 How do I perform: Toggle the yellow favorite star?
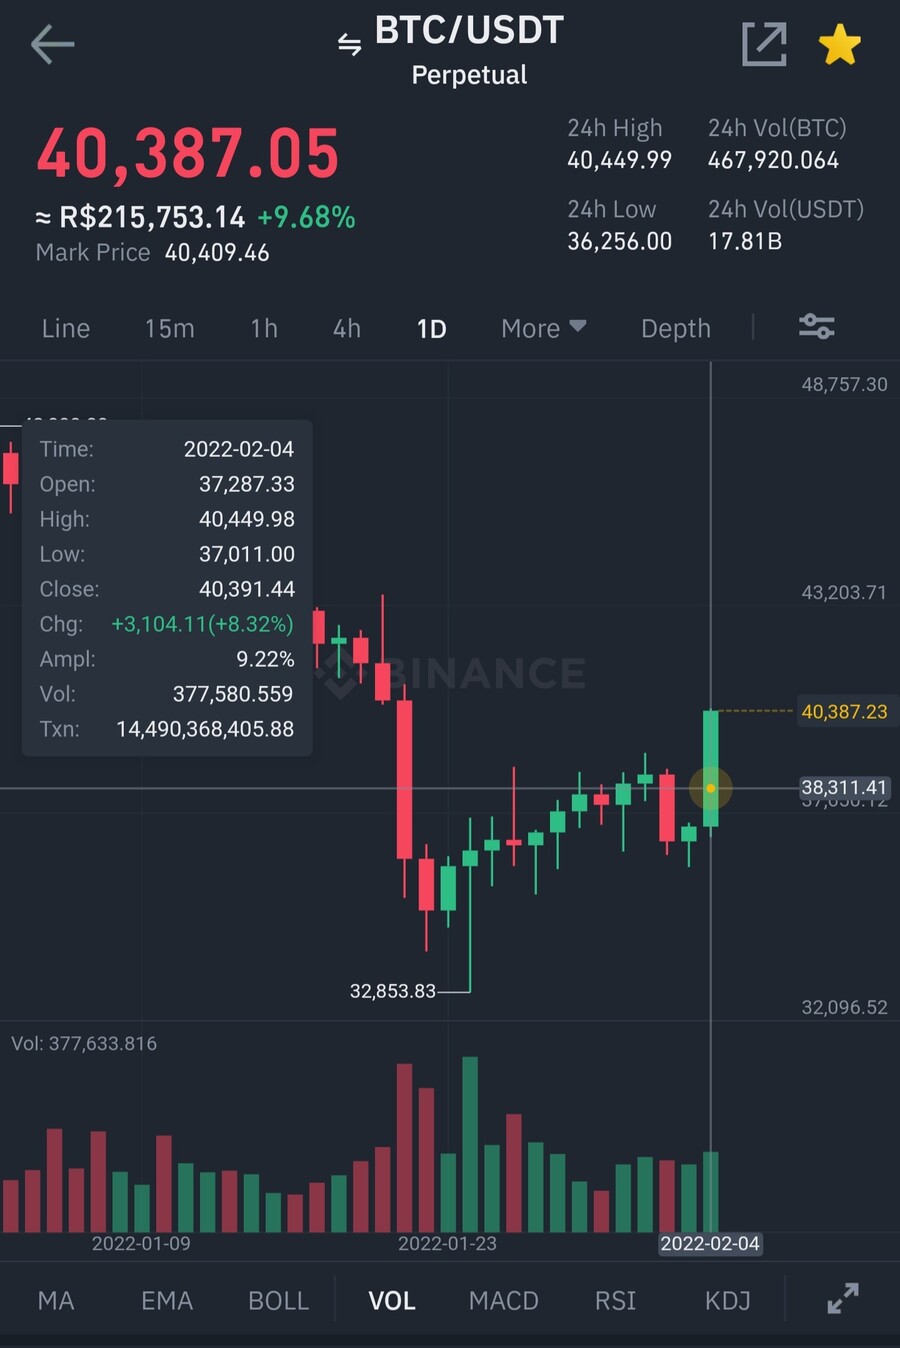(839, 45)
